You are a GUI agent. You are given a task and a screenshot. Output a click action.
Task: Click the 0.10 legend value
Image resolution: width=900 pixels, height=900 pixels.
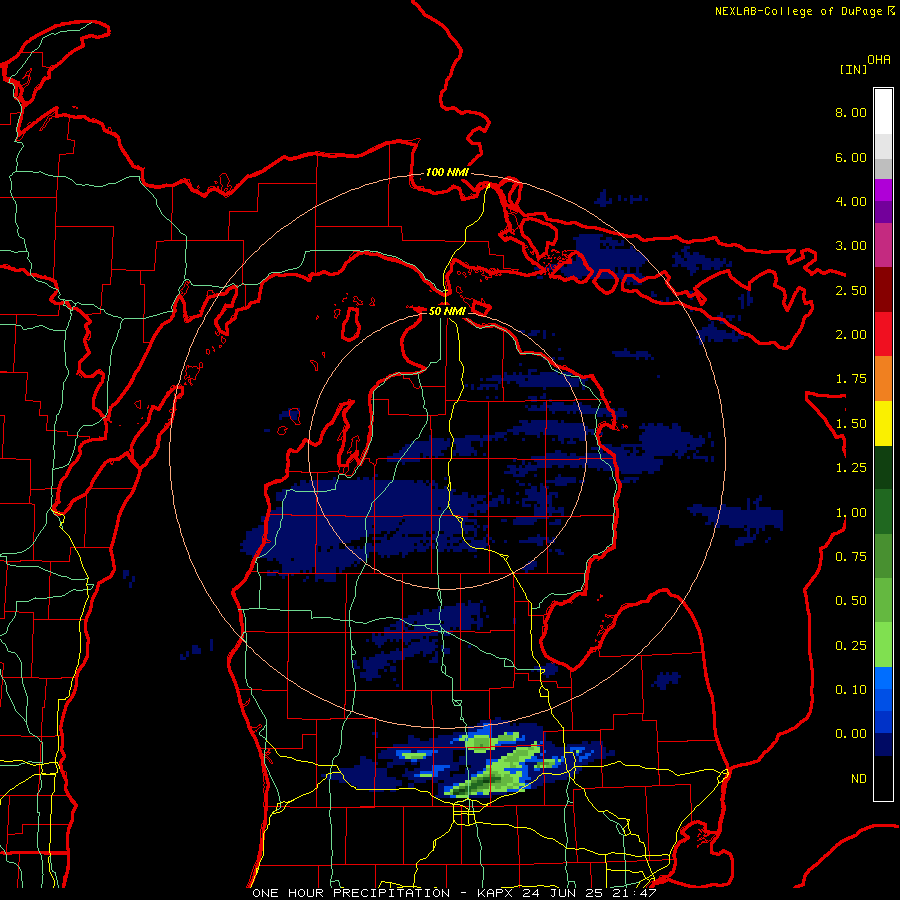[851, 690]
